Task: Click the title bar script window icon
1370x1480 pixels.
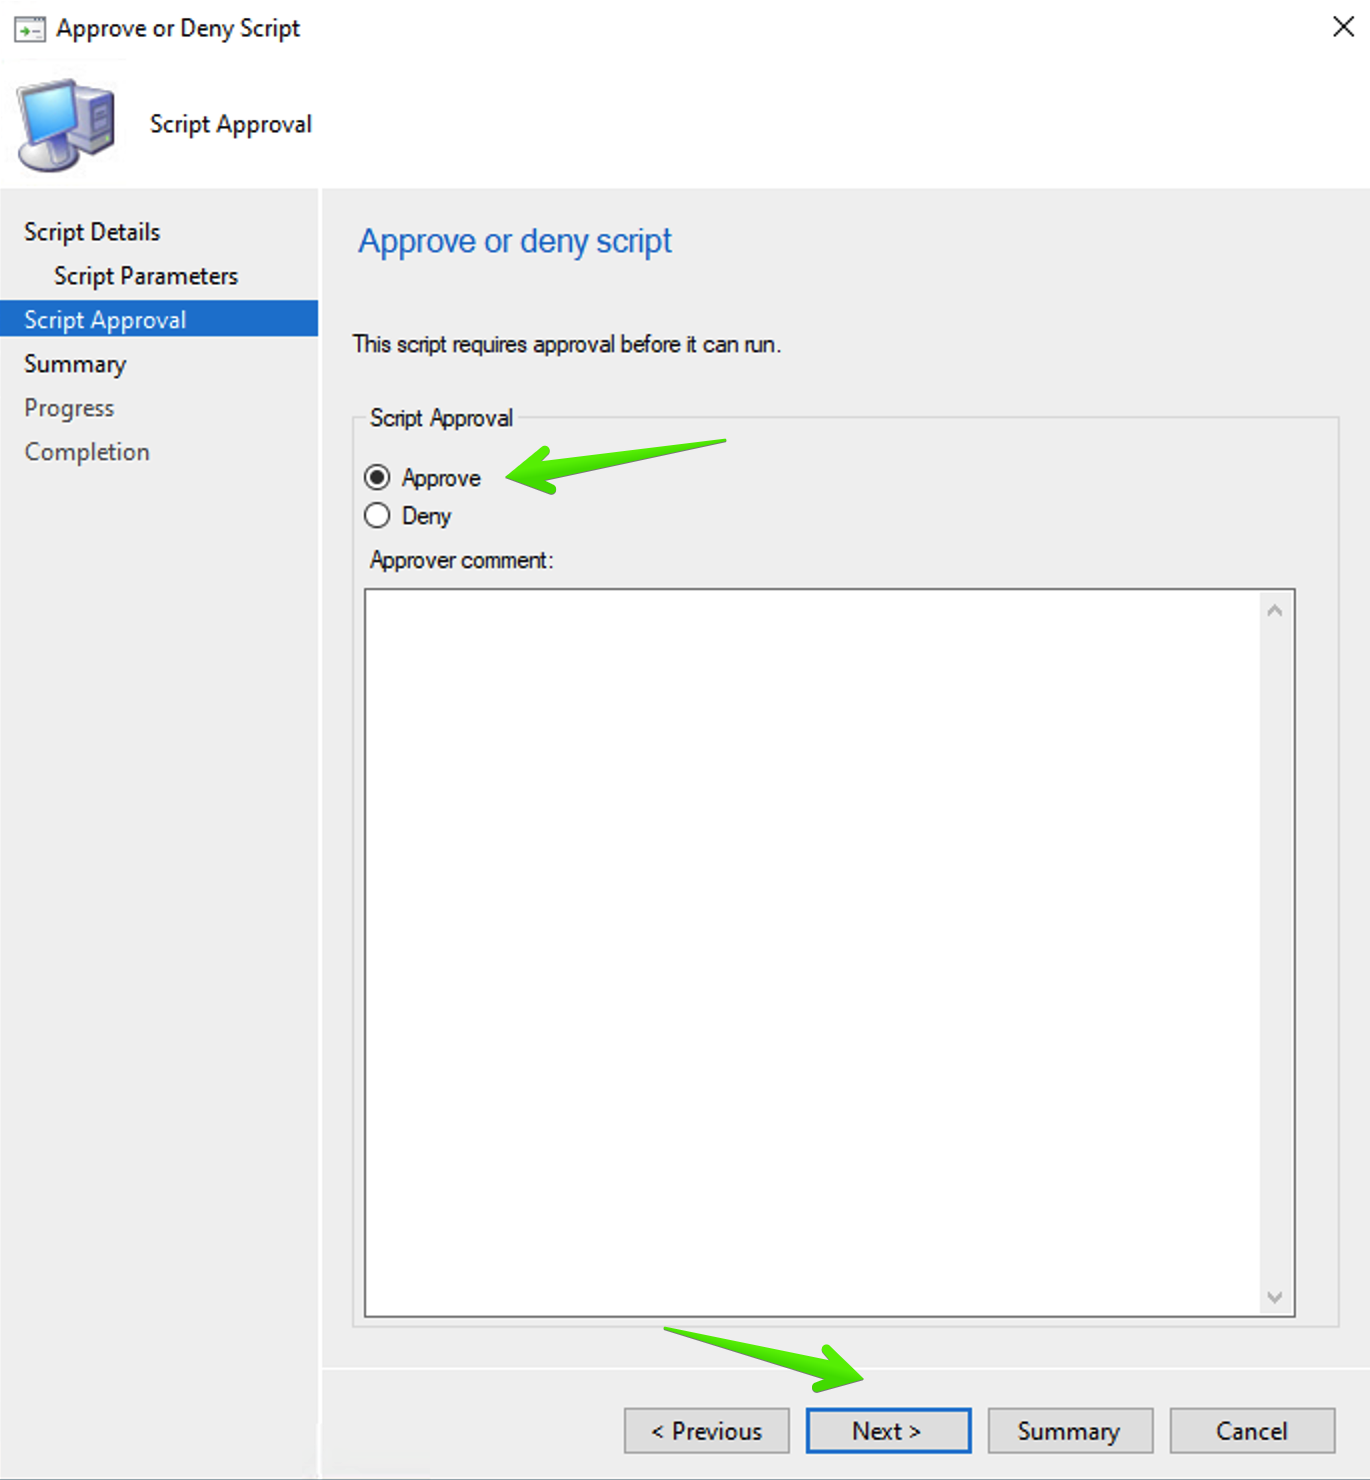Action: pyautogui.click(x=29, y=29)
